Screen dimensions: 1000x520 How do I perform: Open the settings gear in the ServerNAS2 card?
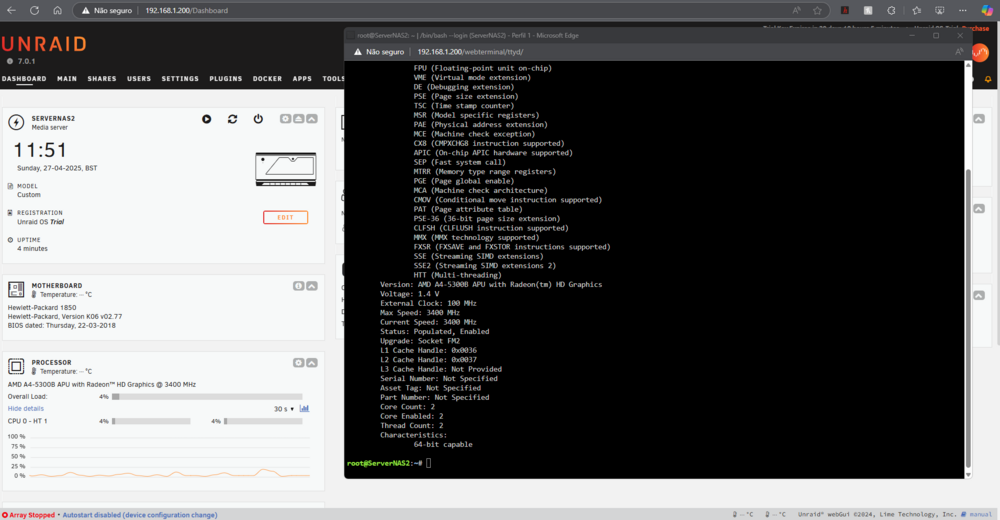coord(286,119)
